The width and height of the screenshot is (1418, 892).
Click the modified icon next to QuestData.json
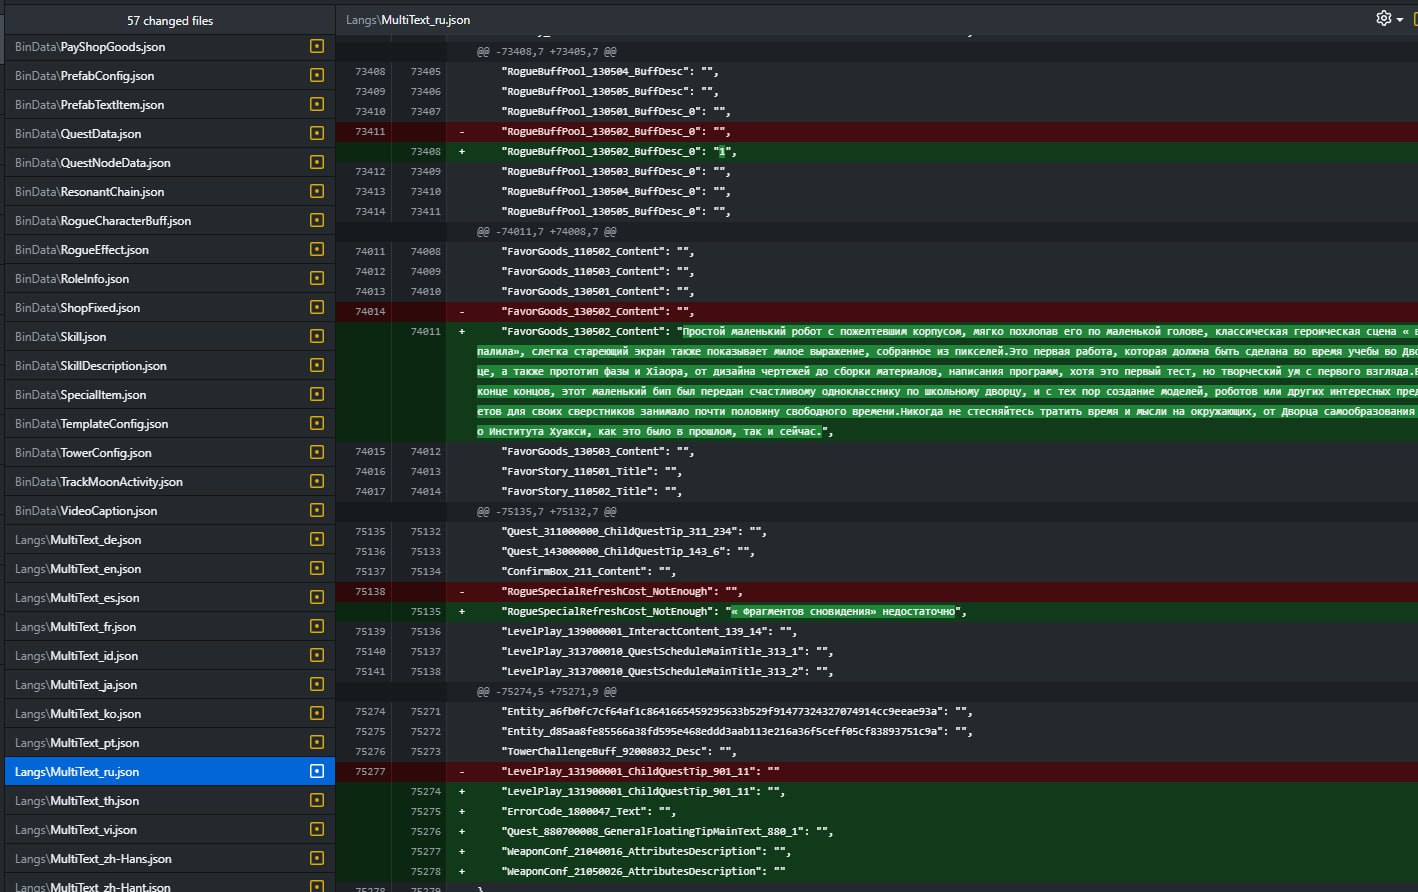tap(317, 134)
